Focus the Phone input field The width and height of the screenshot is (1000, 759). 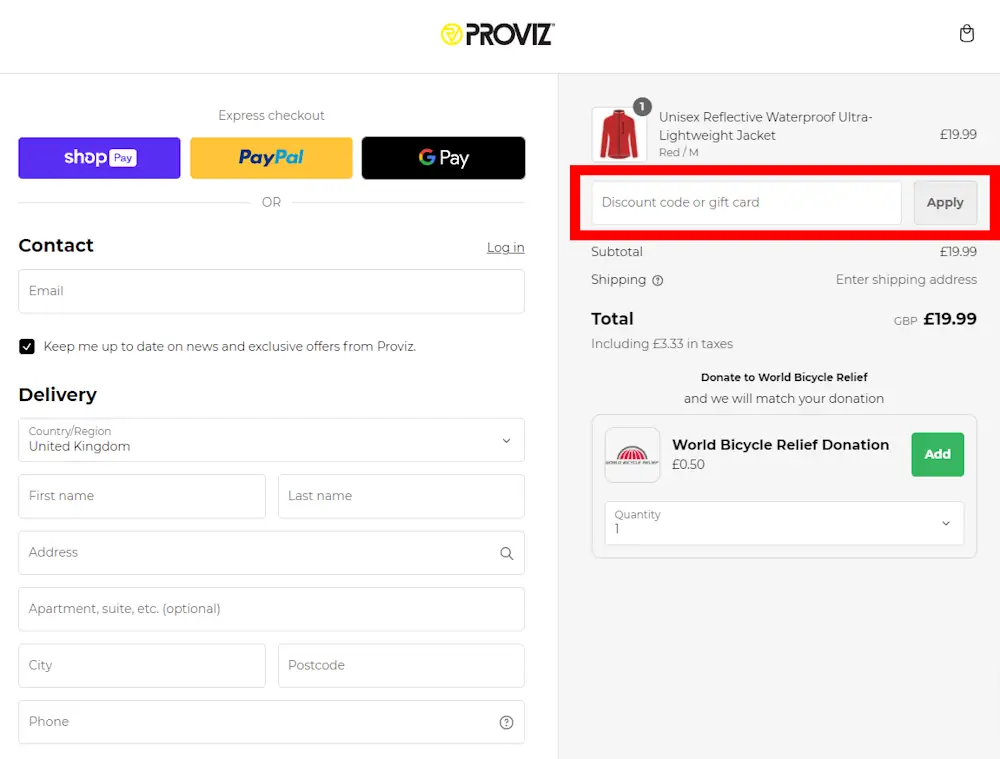click(x=272, y=722)
